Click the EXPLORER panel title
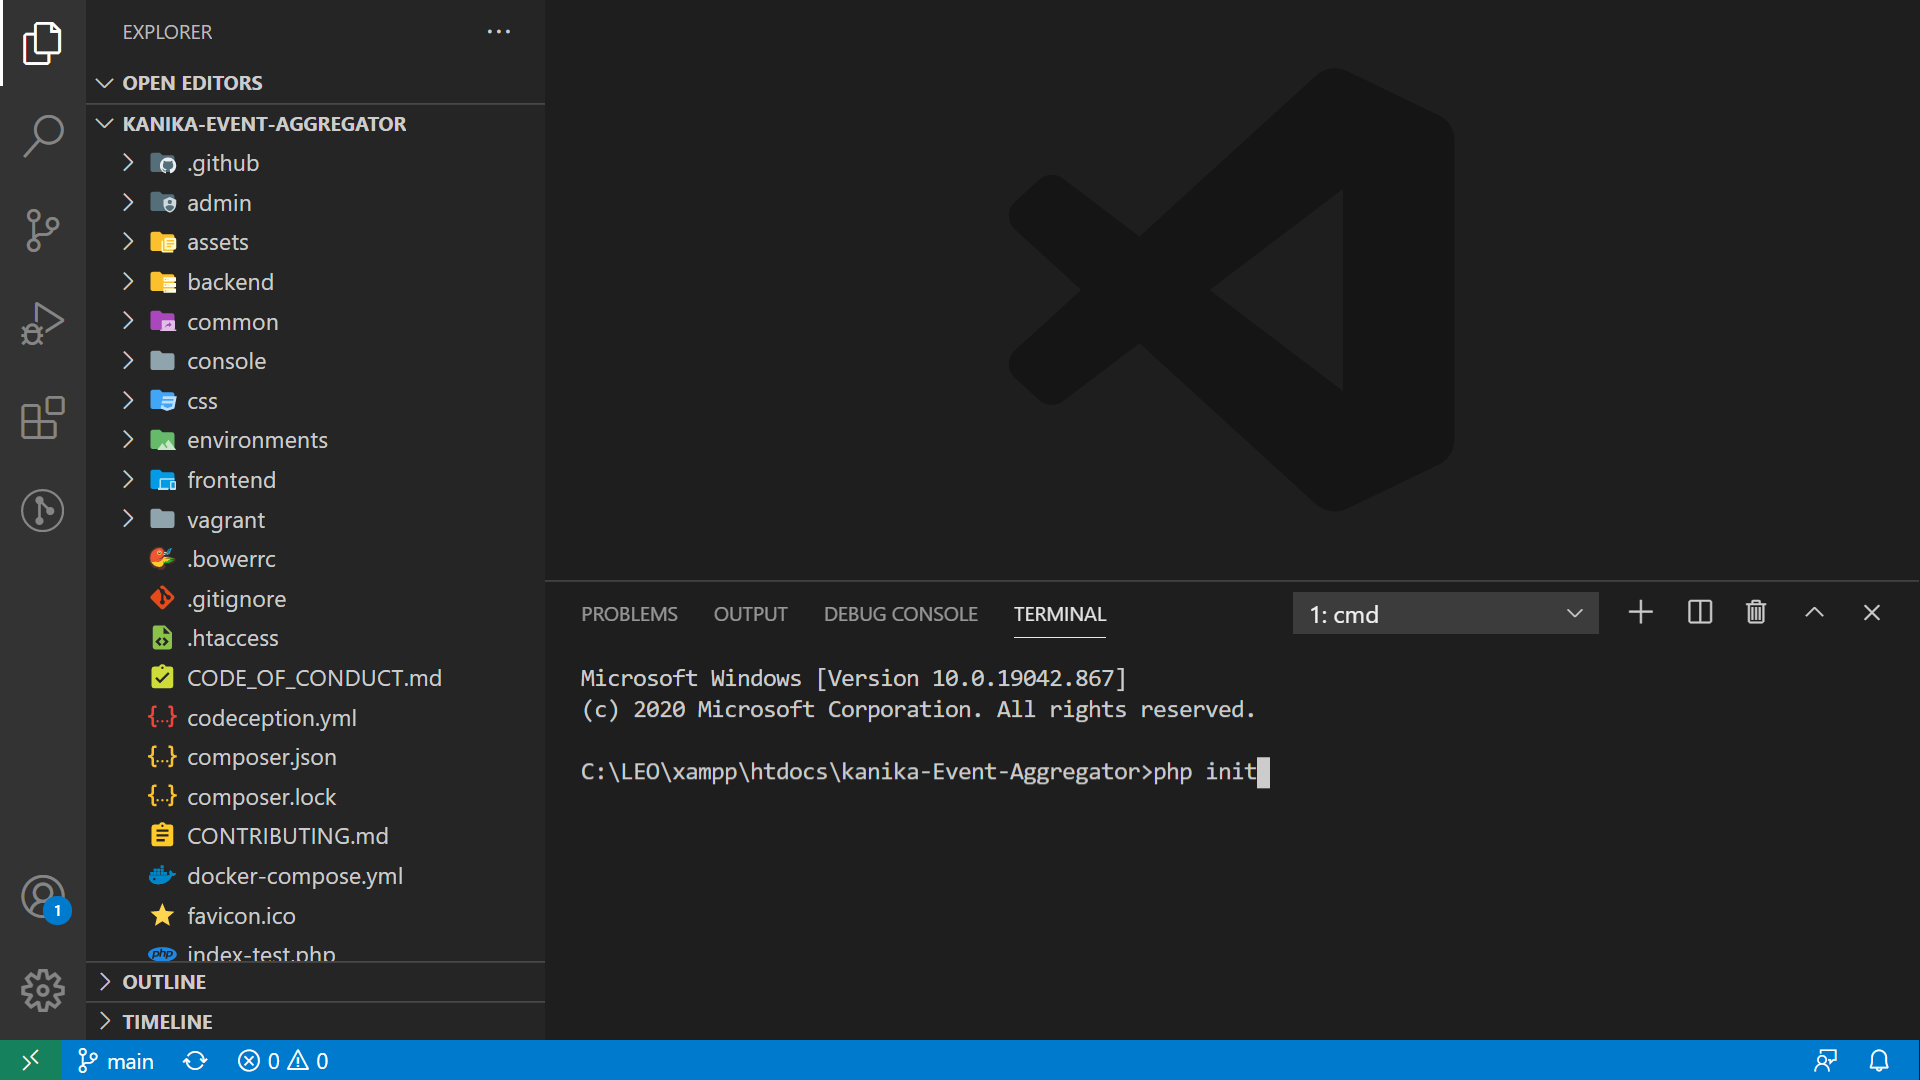This screenshot has height=1080, width=1920. pos(167,32)
